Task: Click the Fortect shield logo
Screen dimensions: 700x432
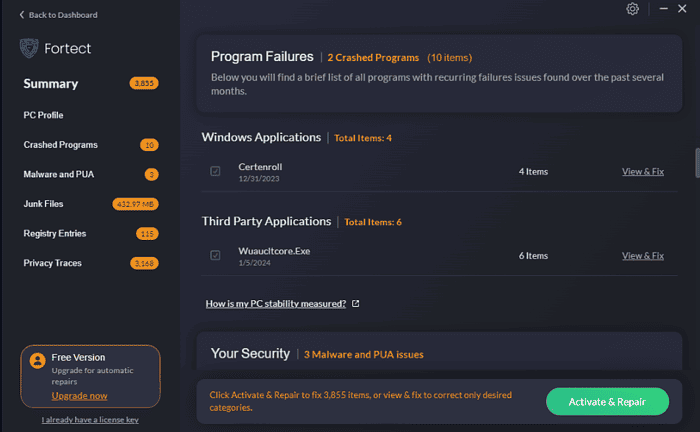Action: [29, 48]
